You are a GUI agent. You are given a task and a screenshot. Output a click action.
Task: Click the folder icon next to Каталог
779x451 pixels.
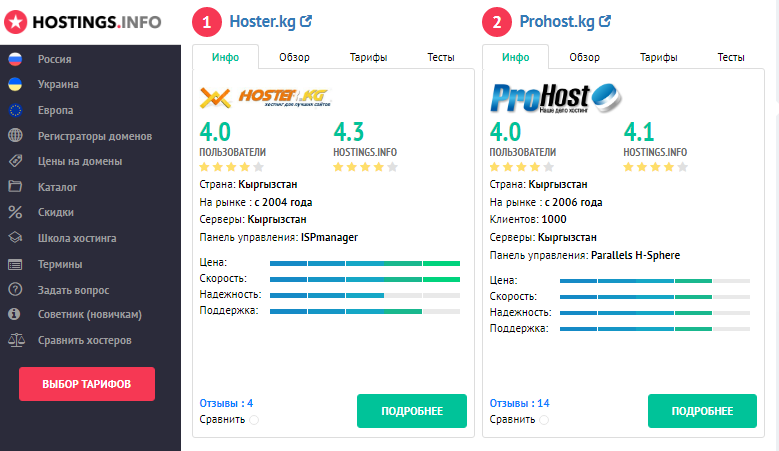[x=15, y=187]
